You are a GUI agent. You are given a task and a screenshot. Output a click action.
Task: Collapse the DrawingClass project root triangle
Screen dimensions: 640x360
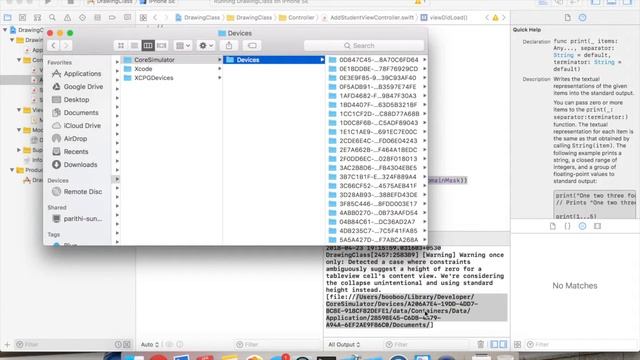tap(5, 30)
